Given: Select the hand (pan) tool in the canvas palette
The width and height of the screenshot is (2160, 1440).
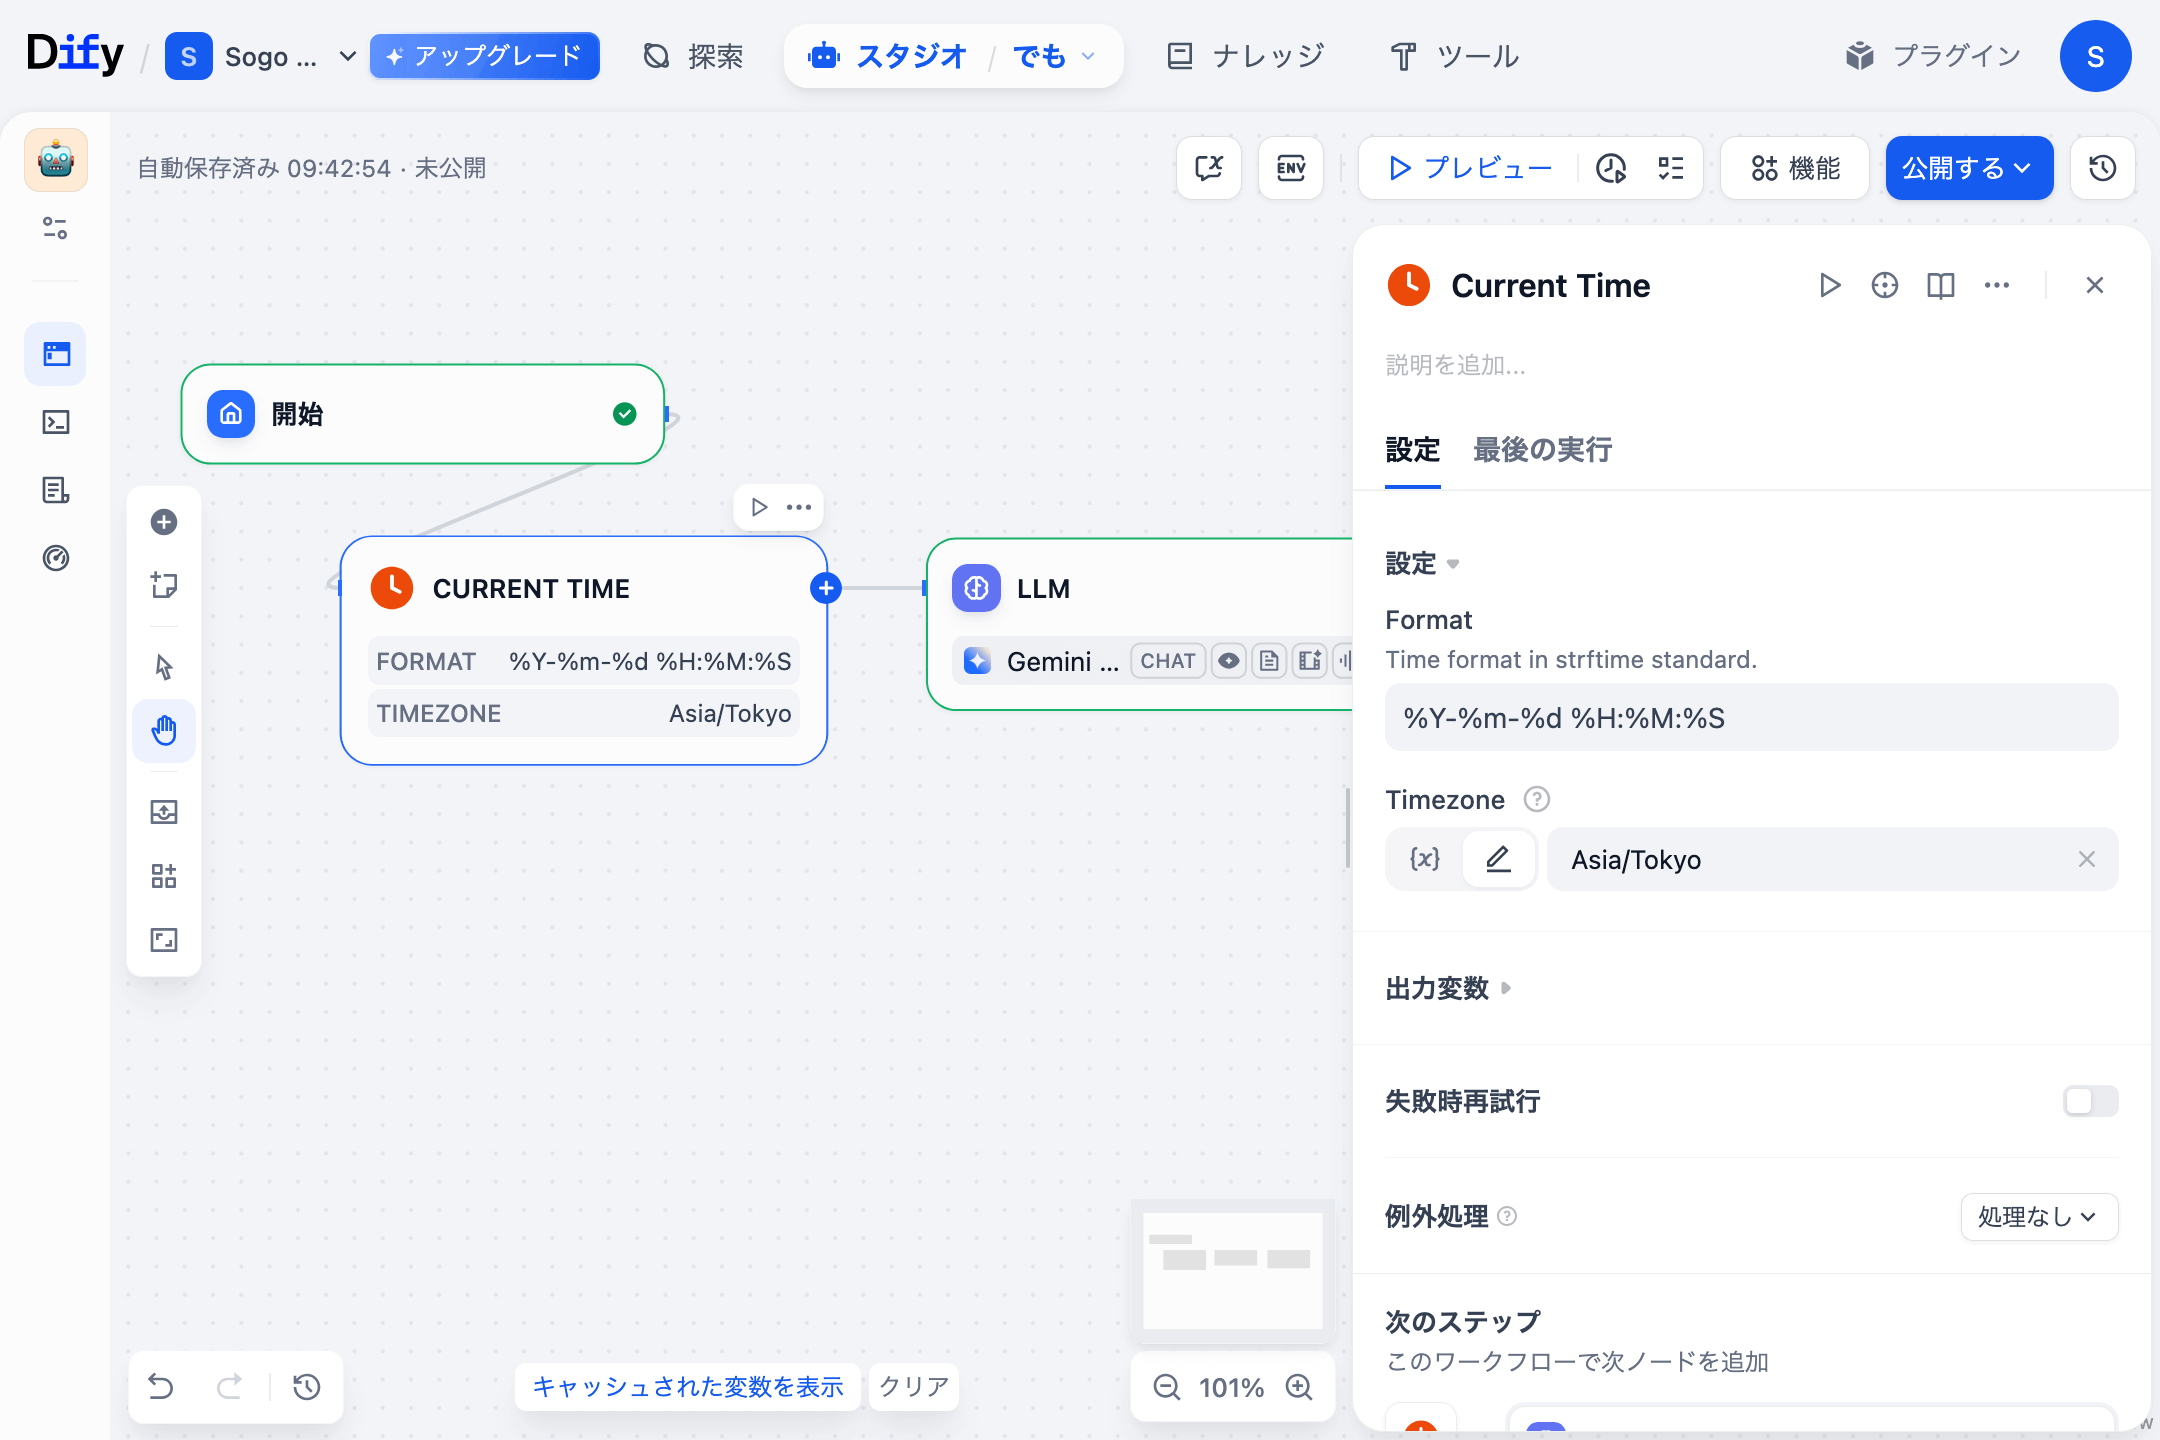Looking at the screenshot, I should 163,731.
